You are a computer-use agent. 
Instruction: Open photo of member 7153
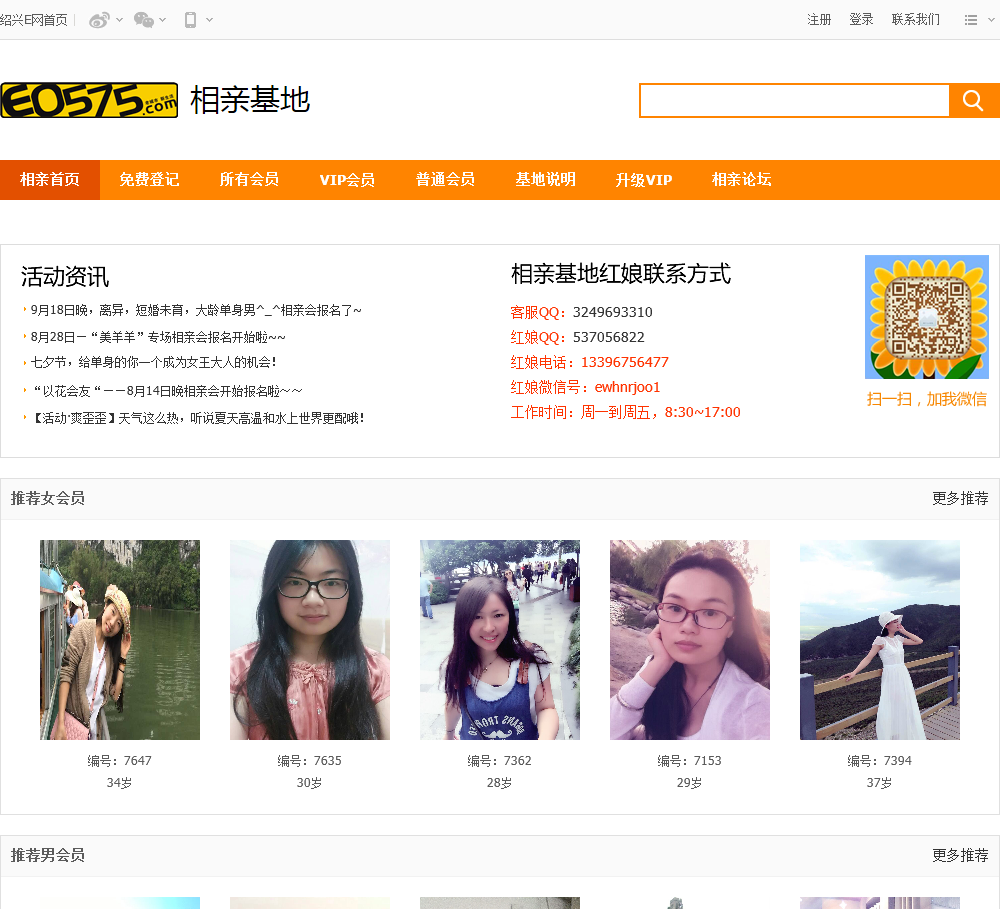point(690,640)
